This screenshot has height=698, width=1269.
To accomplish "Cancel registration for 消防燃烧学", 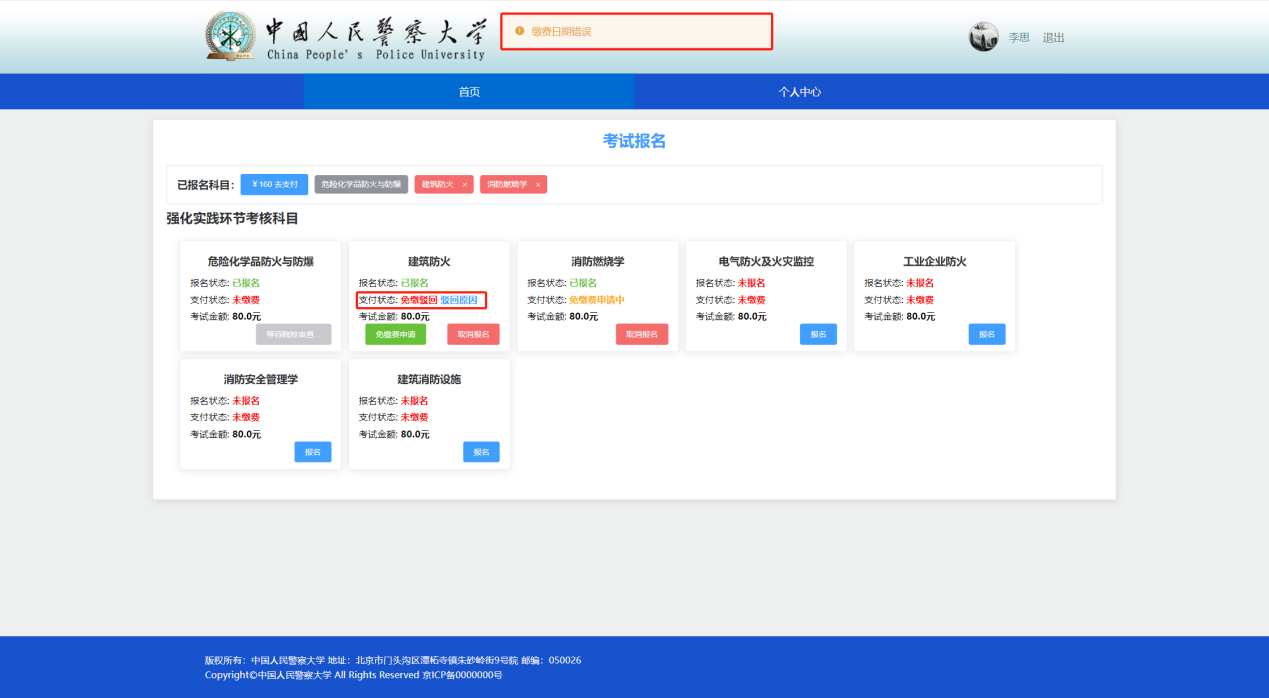I will [641, 334].
